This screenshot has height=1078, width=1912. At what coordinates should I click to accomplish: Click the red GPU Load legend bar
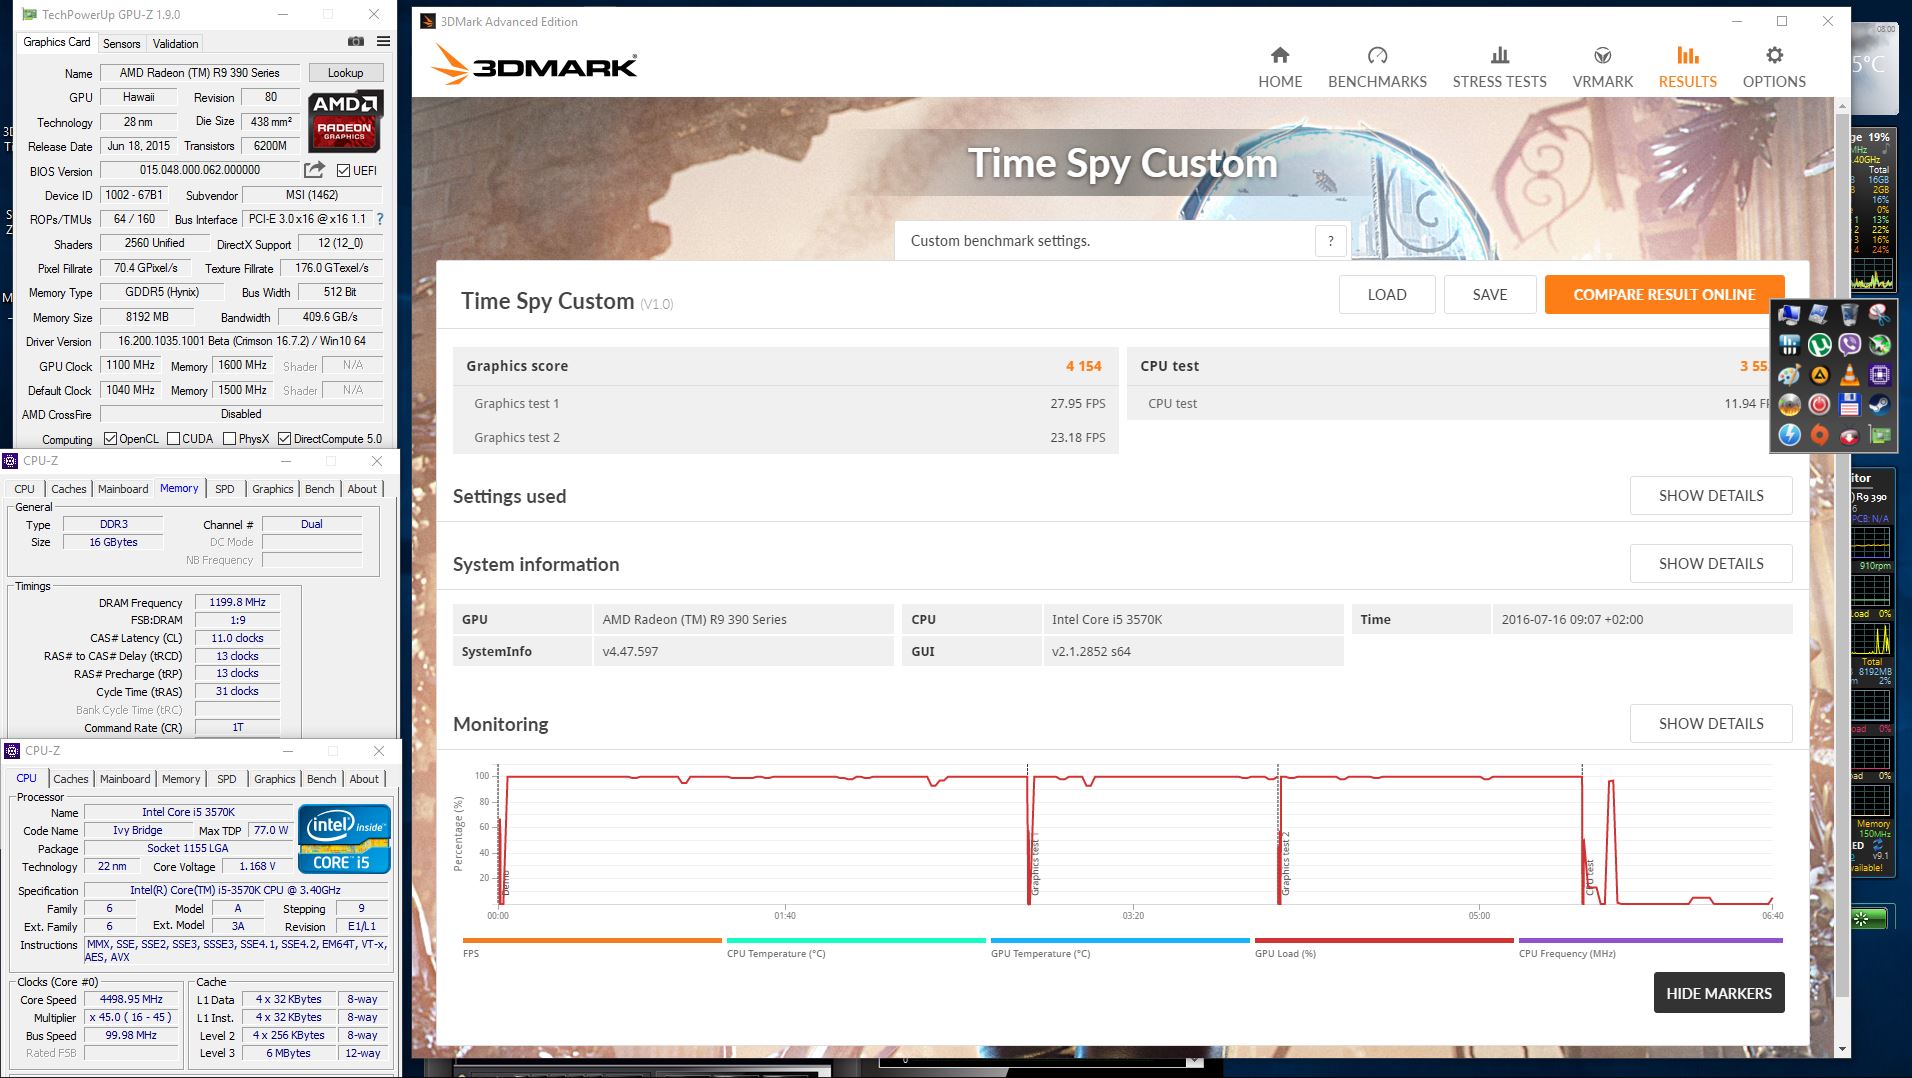(x=1384, y=940)
